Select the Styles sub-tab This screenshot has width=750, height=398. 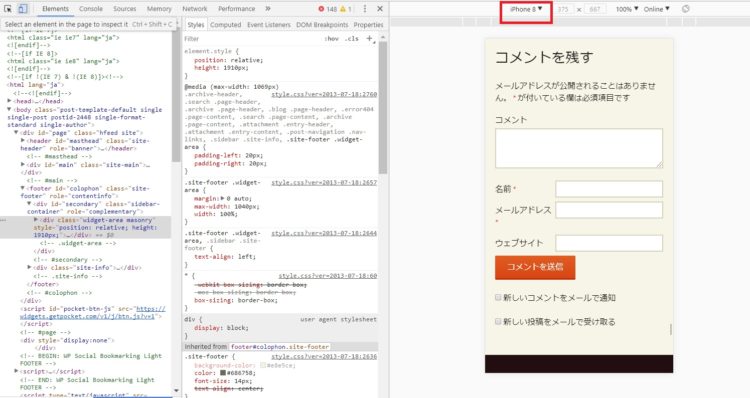tap(196, 24)
